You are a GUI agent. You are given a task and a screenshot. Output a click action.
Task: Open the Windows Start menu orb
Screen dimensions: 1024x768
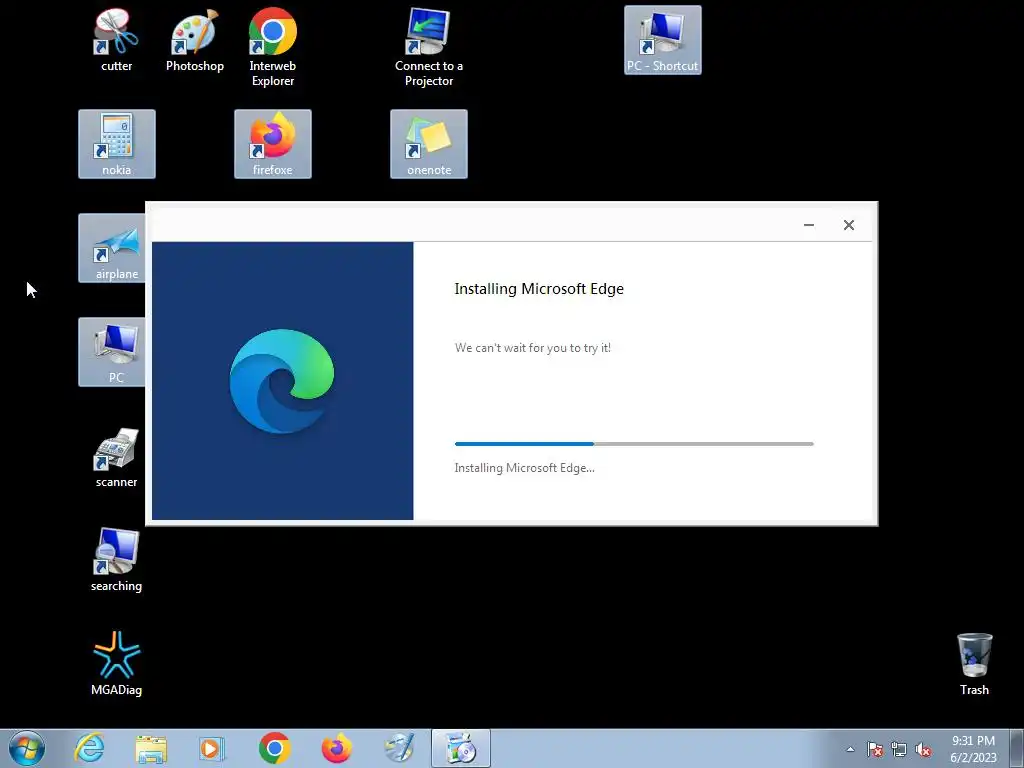tap(27, 748)
